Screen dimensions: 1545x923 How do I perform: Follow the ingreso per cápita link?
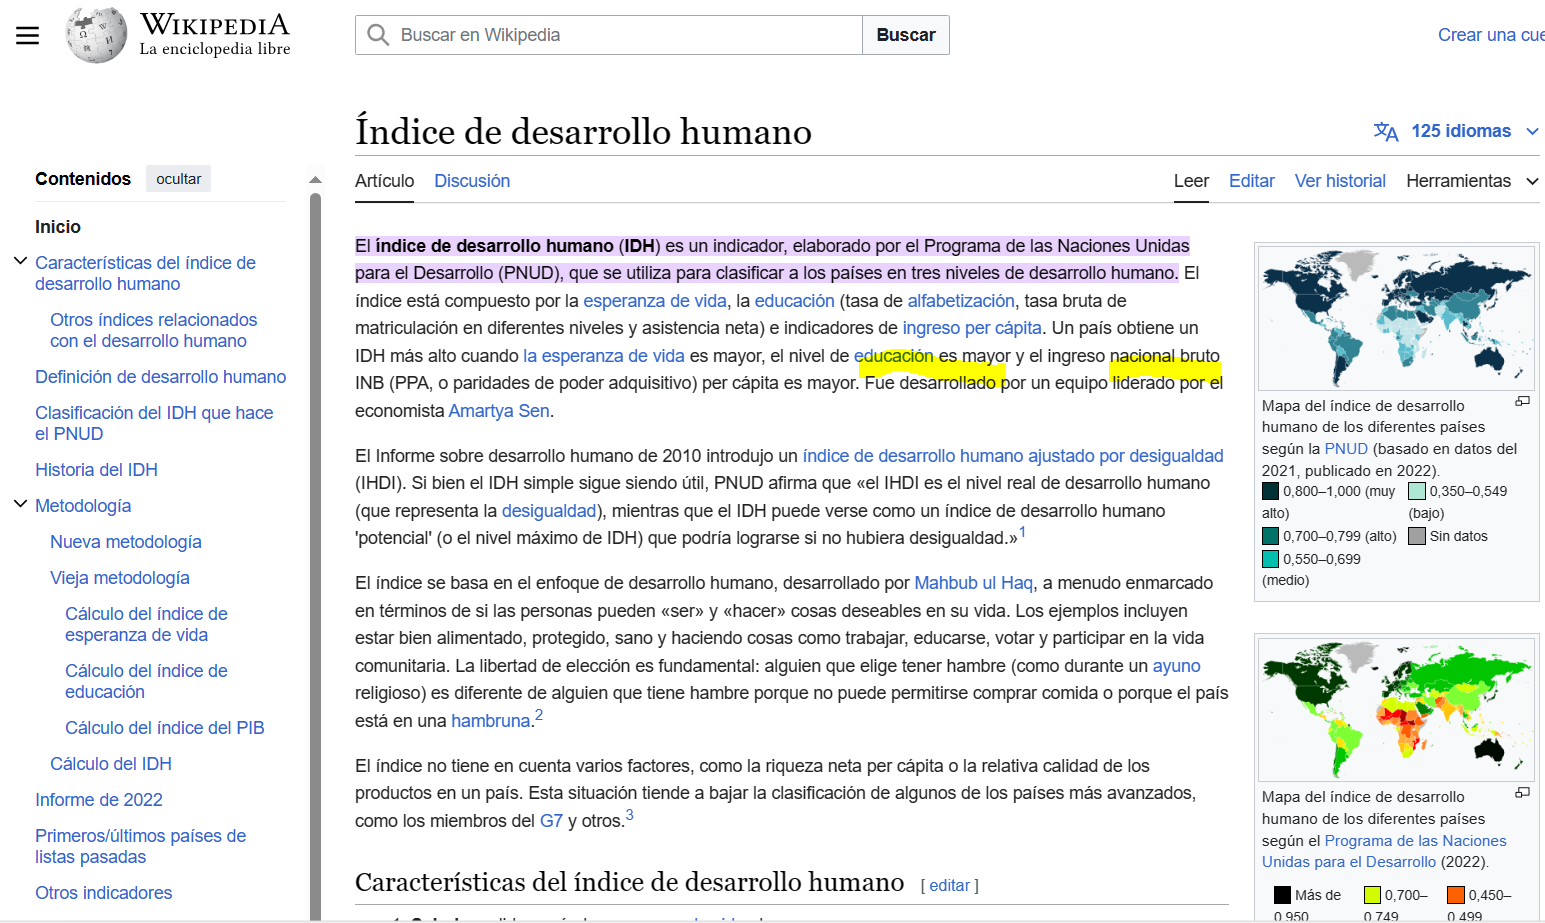point(972,328)
